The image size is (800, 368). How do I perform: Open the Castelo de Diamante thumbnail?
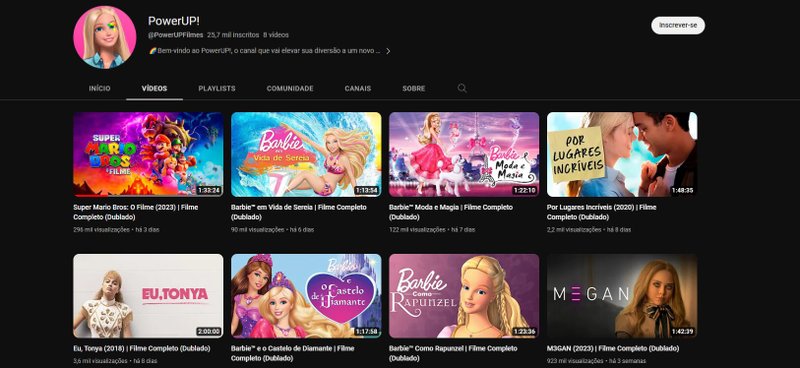306,296
